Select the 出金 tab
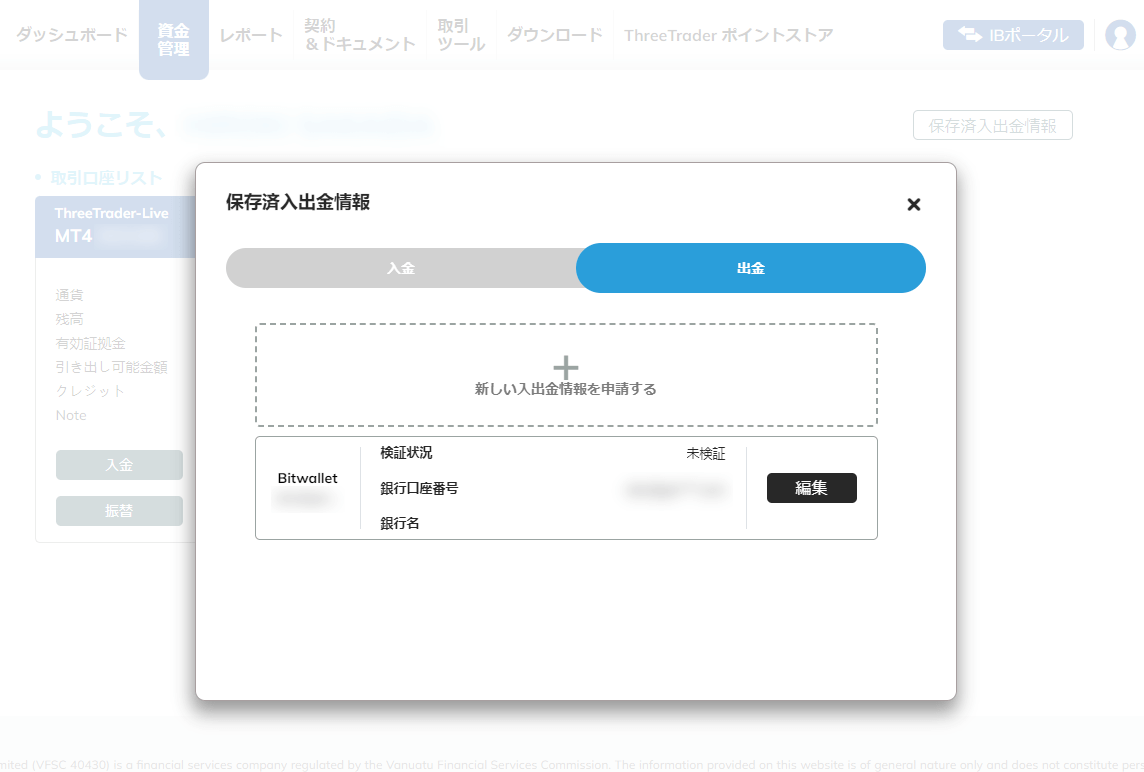The width and height of the screenshot is (1144, 772). coord(751,268)
